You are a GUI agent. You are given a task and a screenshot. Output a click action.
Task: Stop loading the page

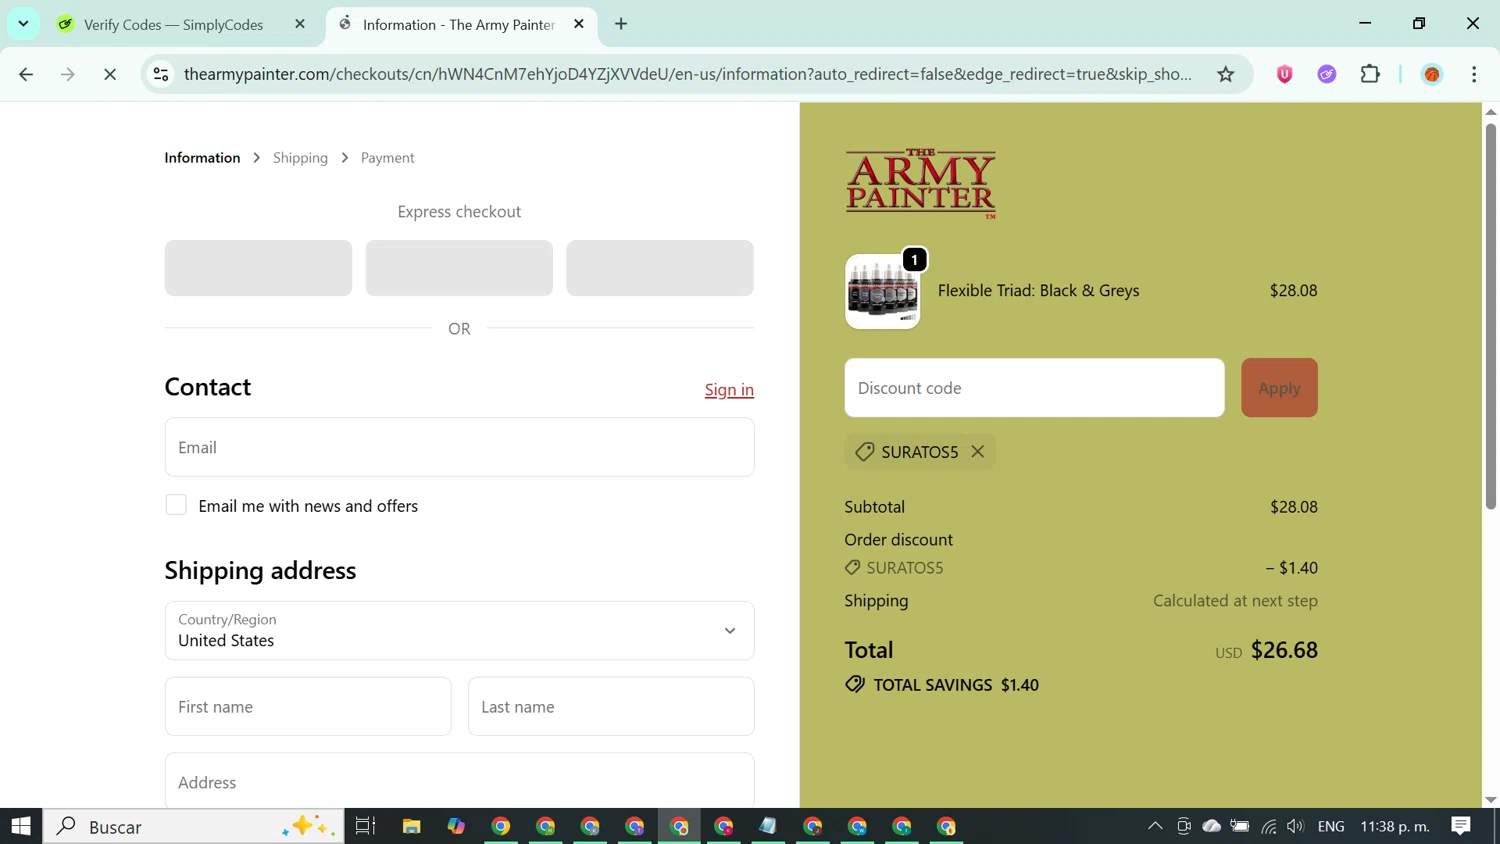pyautogui.click(x=110, y=74)
